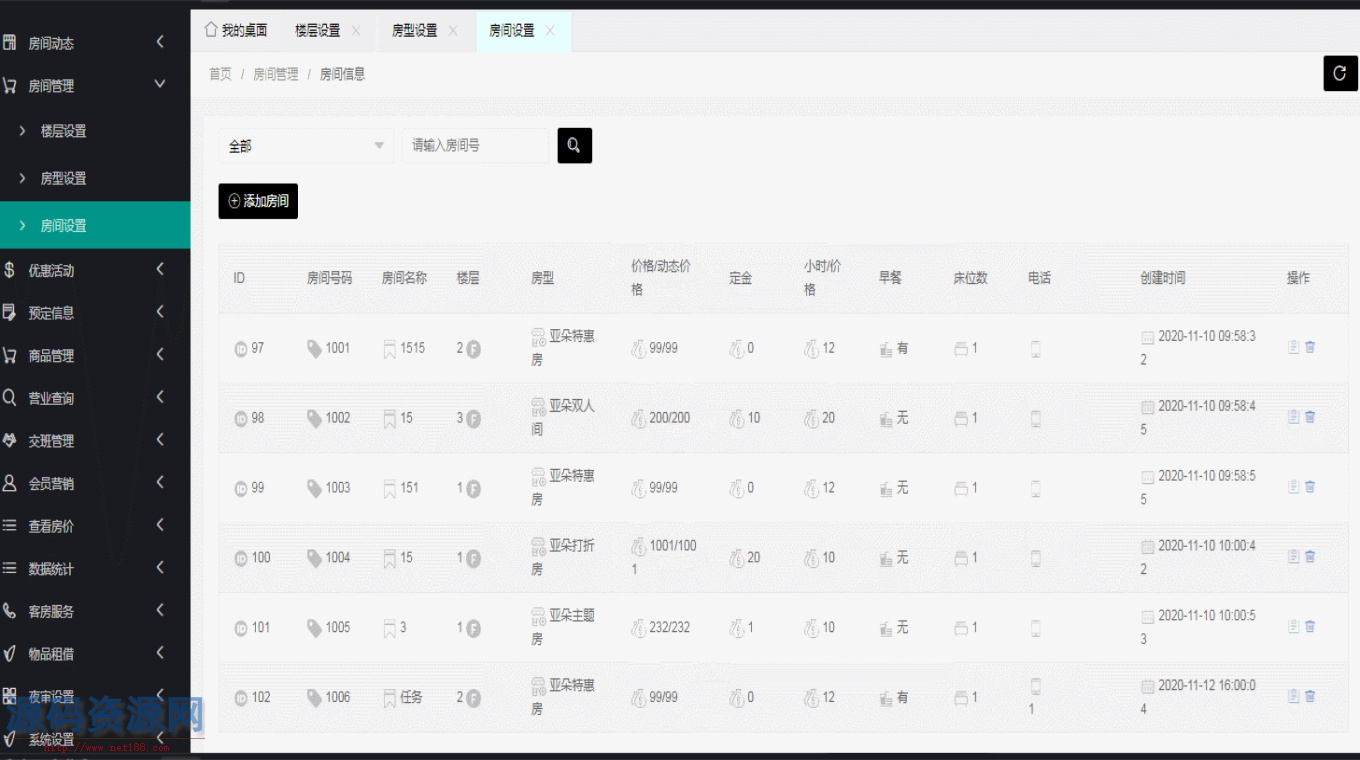Viewport: 1360px width, 760px height.
Task: Click the phone icon beside 客房服务
Action: [9, 610]
